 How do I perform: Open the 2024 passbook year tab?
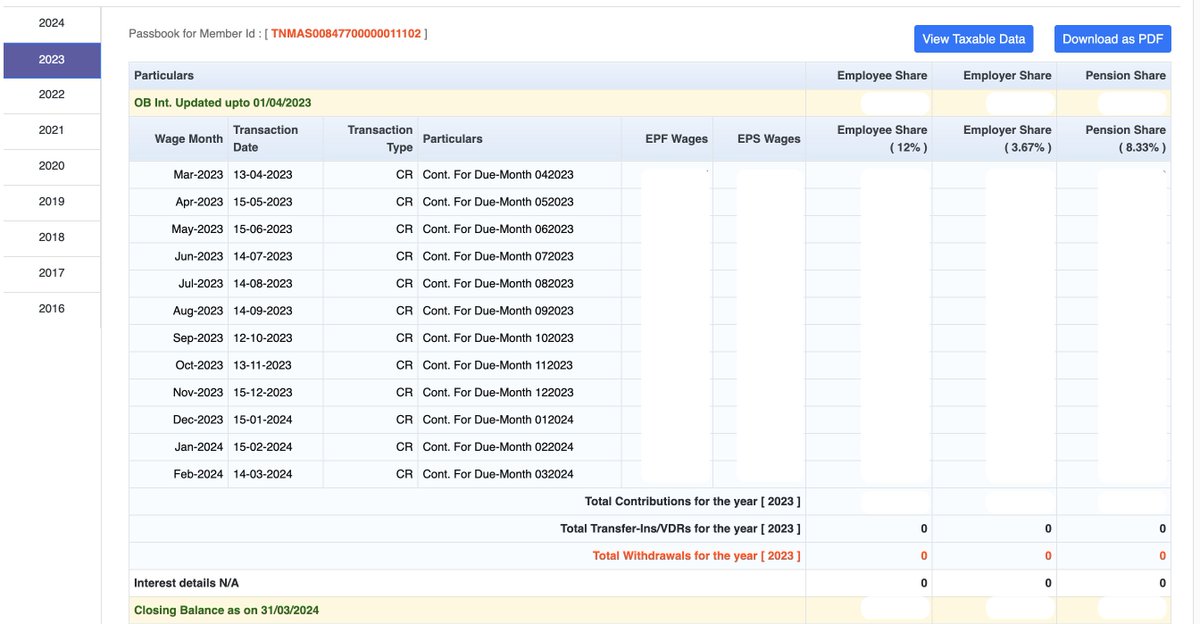pyautogui.click(x=52, y=23)
